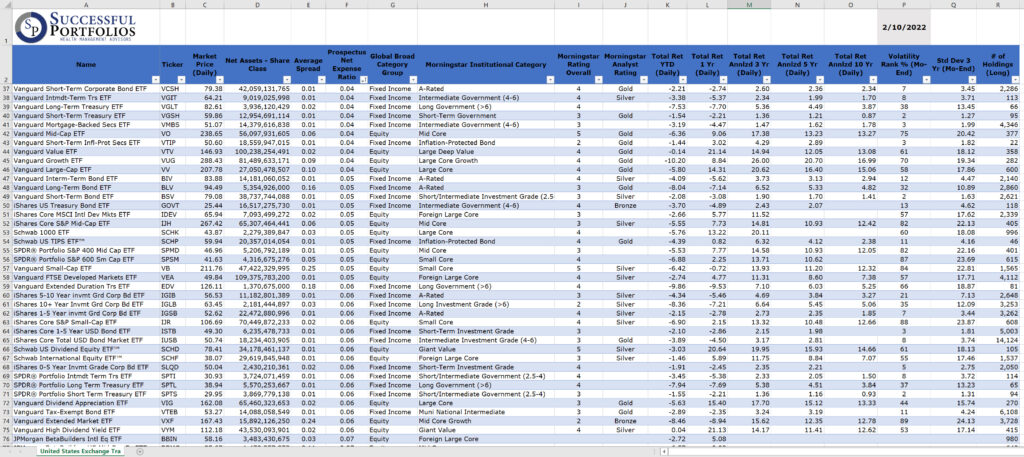The height and width of the screenshot is (457, 1024).
Task: Click the Vanguard Long-Term Treasury ETF cell
Action: (86, 106)
